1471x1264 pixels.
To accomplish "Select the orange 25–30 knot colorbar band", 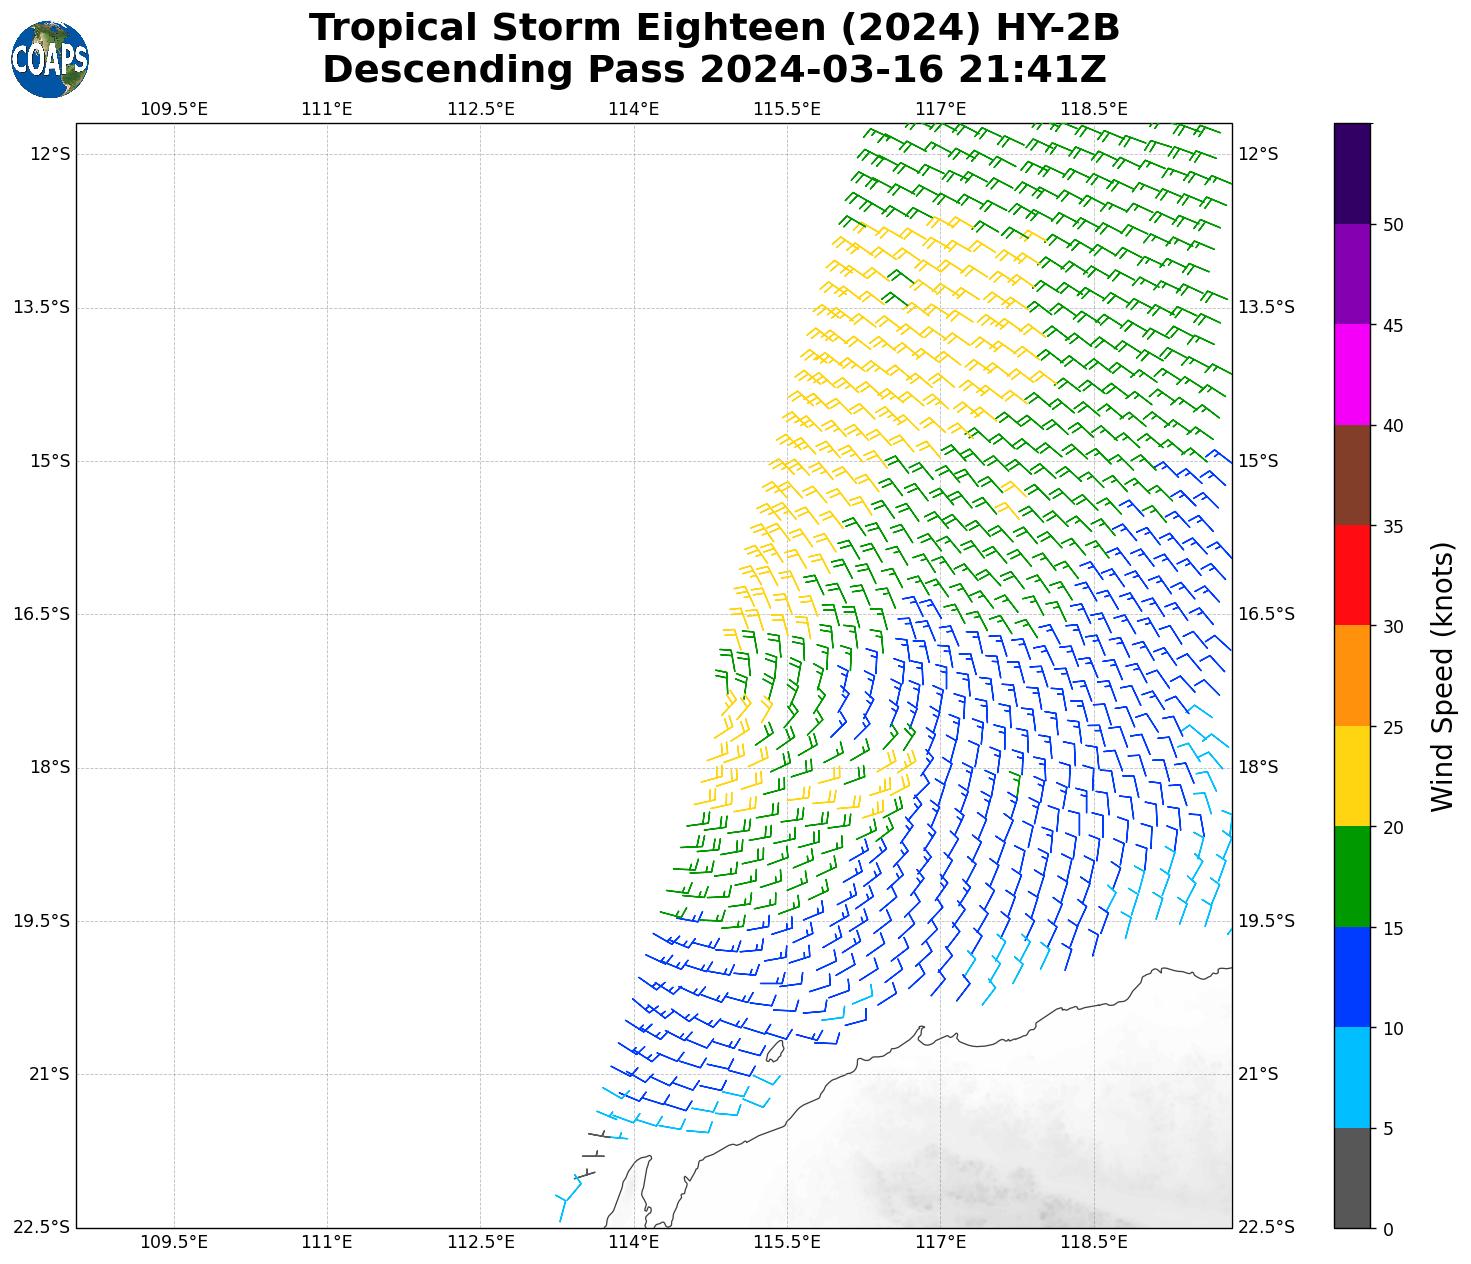I will [1352, 676].
